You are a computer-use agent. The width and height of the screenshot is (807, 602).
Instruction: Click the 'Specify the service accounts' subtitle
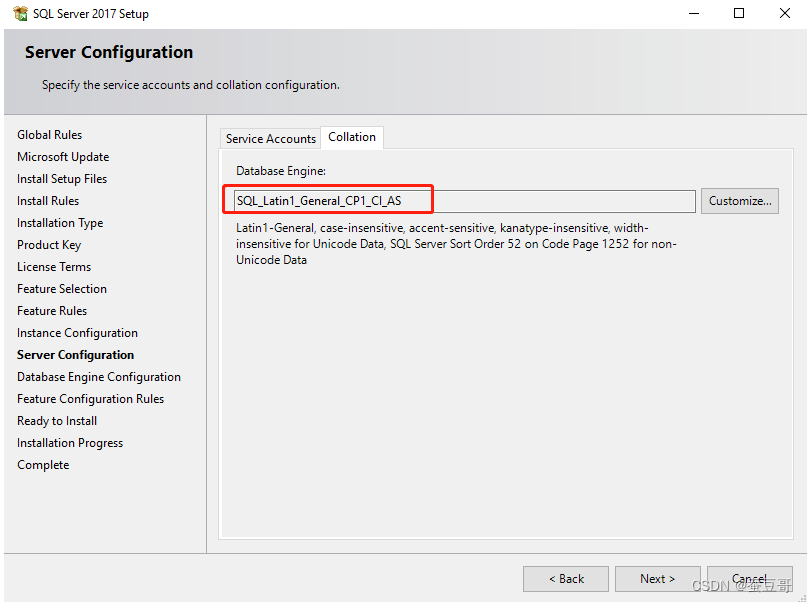[190, 85]
